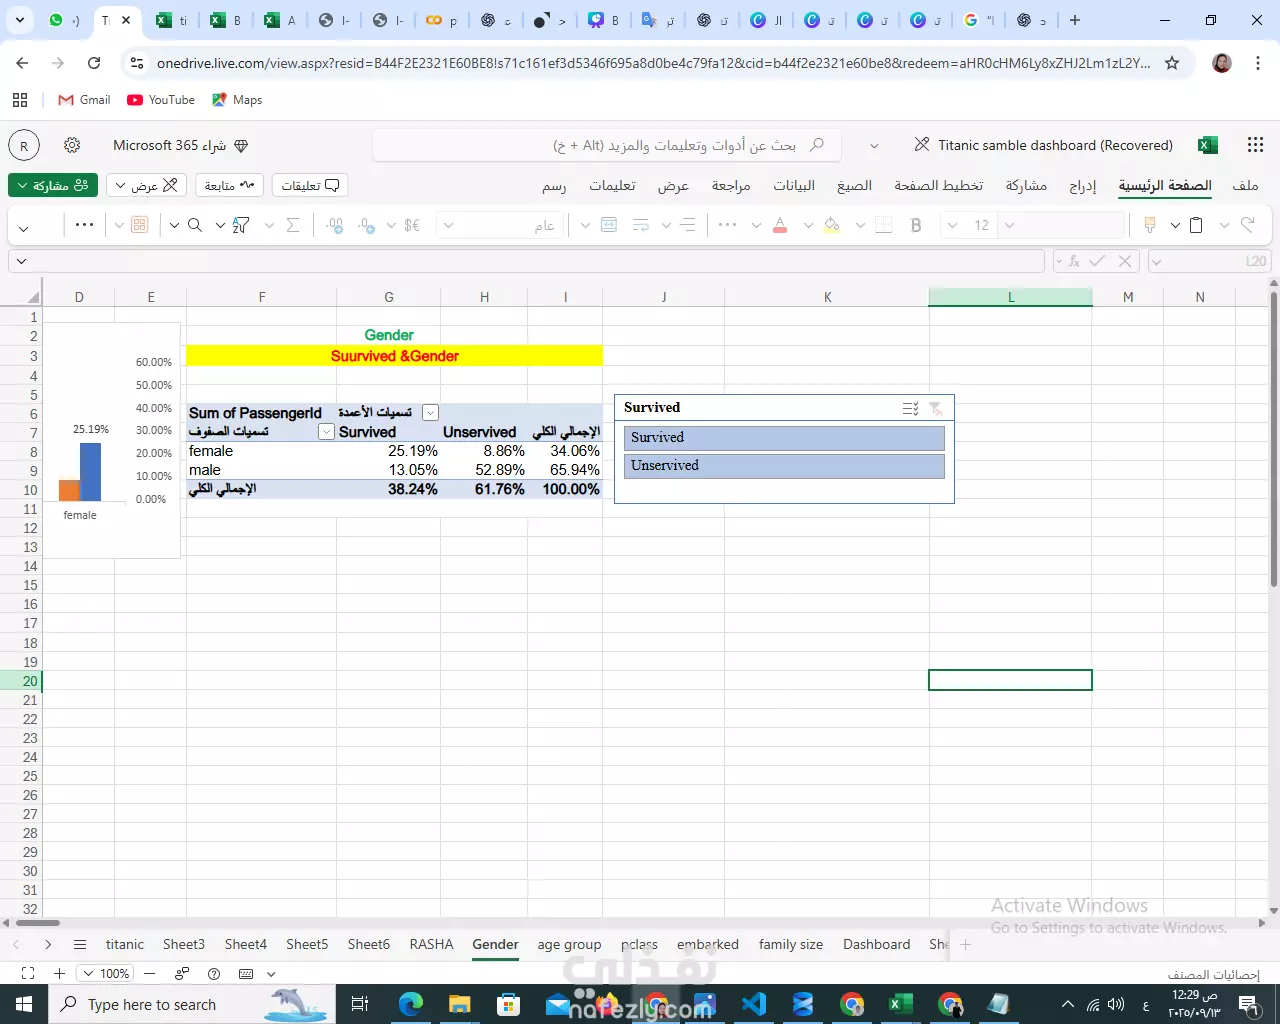Expand the formula bar chevron

pyautogui.click(x=21, y=261)
